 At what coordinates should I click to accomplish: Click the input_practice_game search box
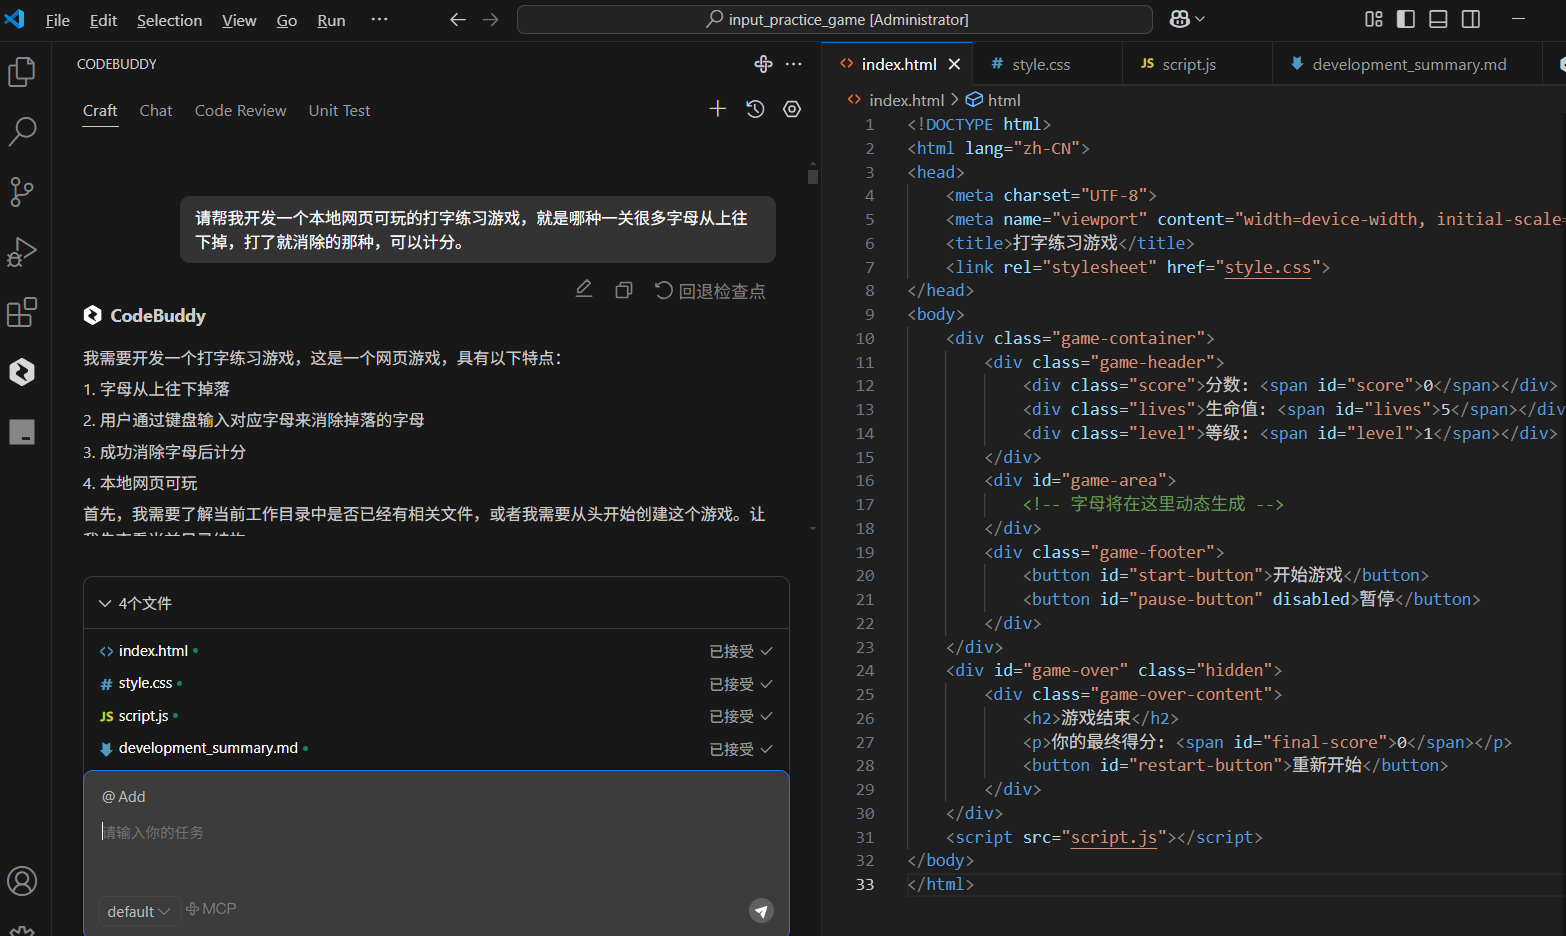tap(835, 19)
